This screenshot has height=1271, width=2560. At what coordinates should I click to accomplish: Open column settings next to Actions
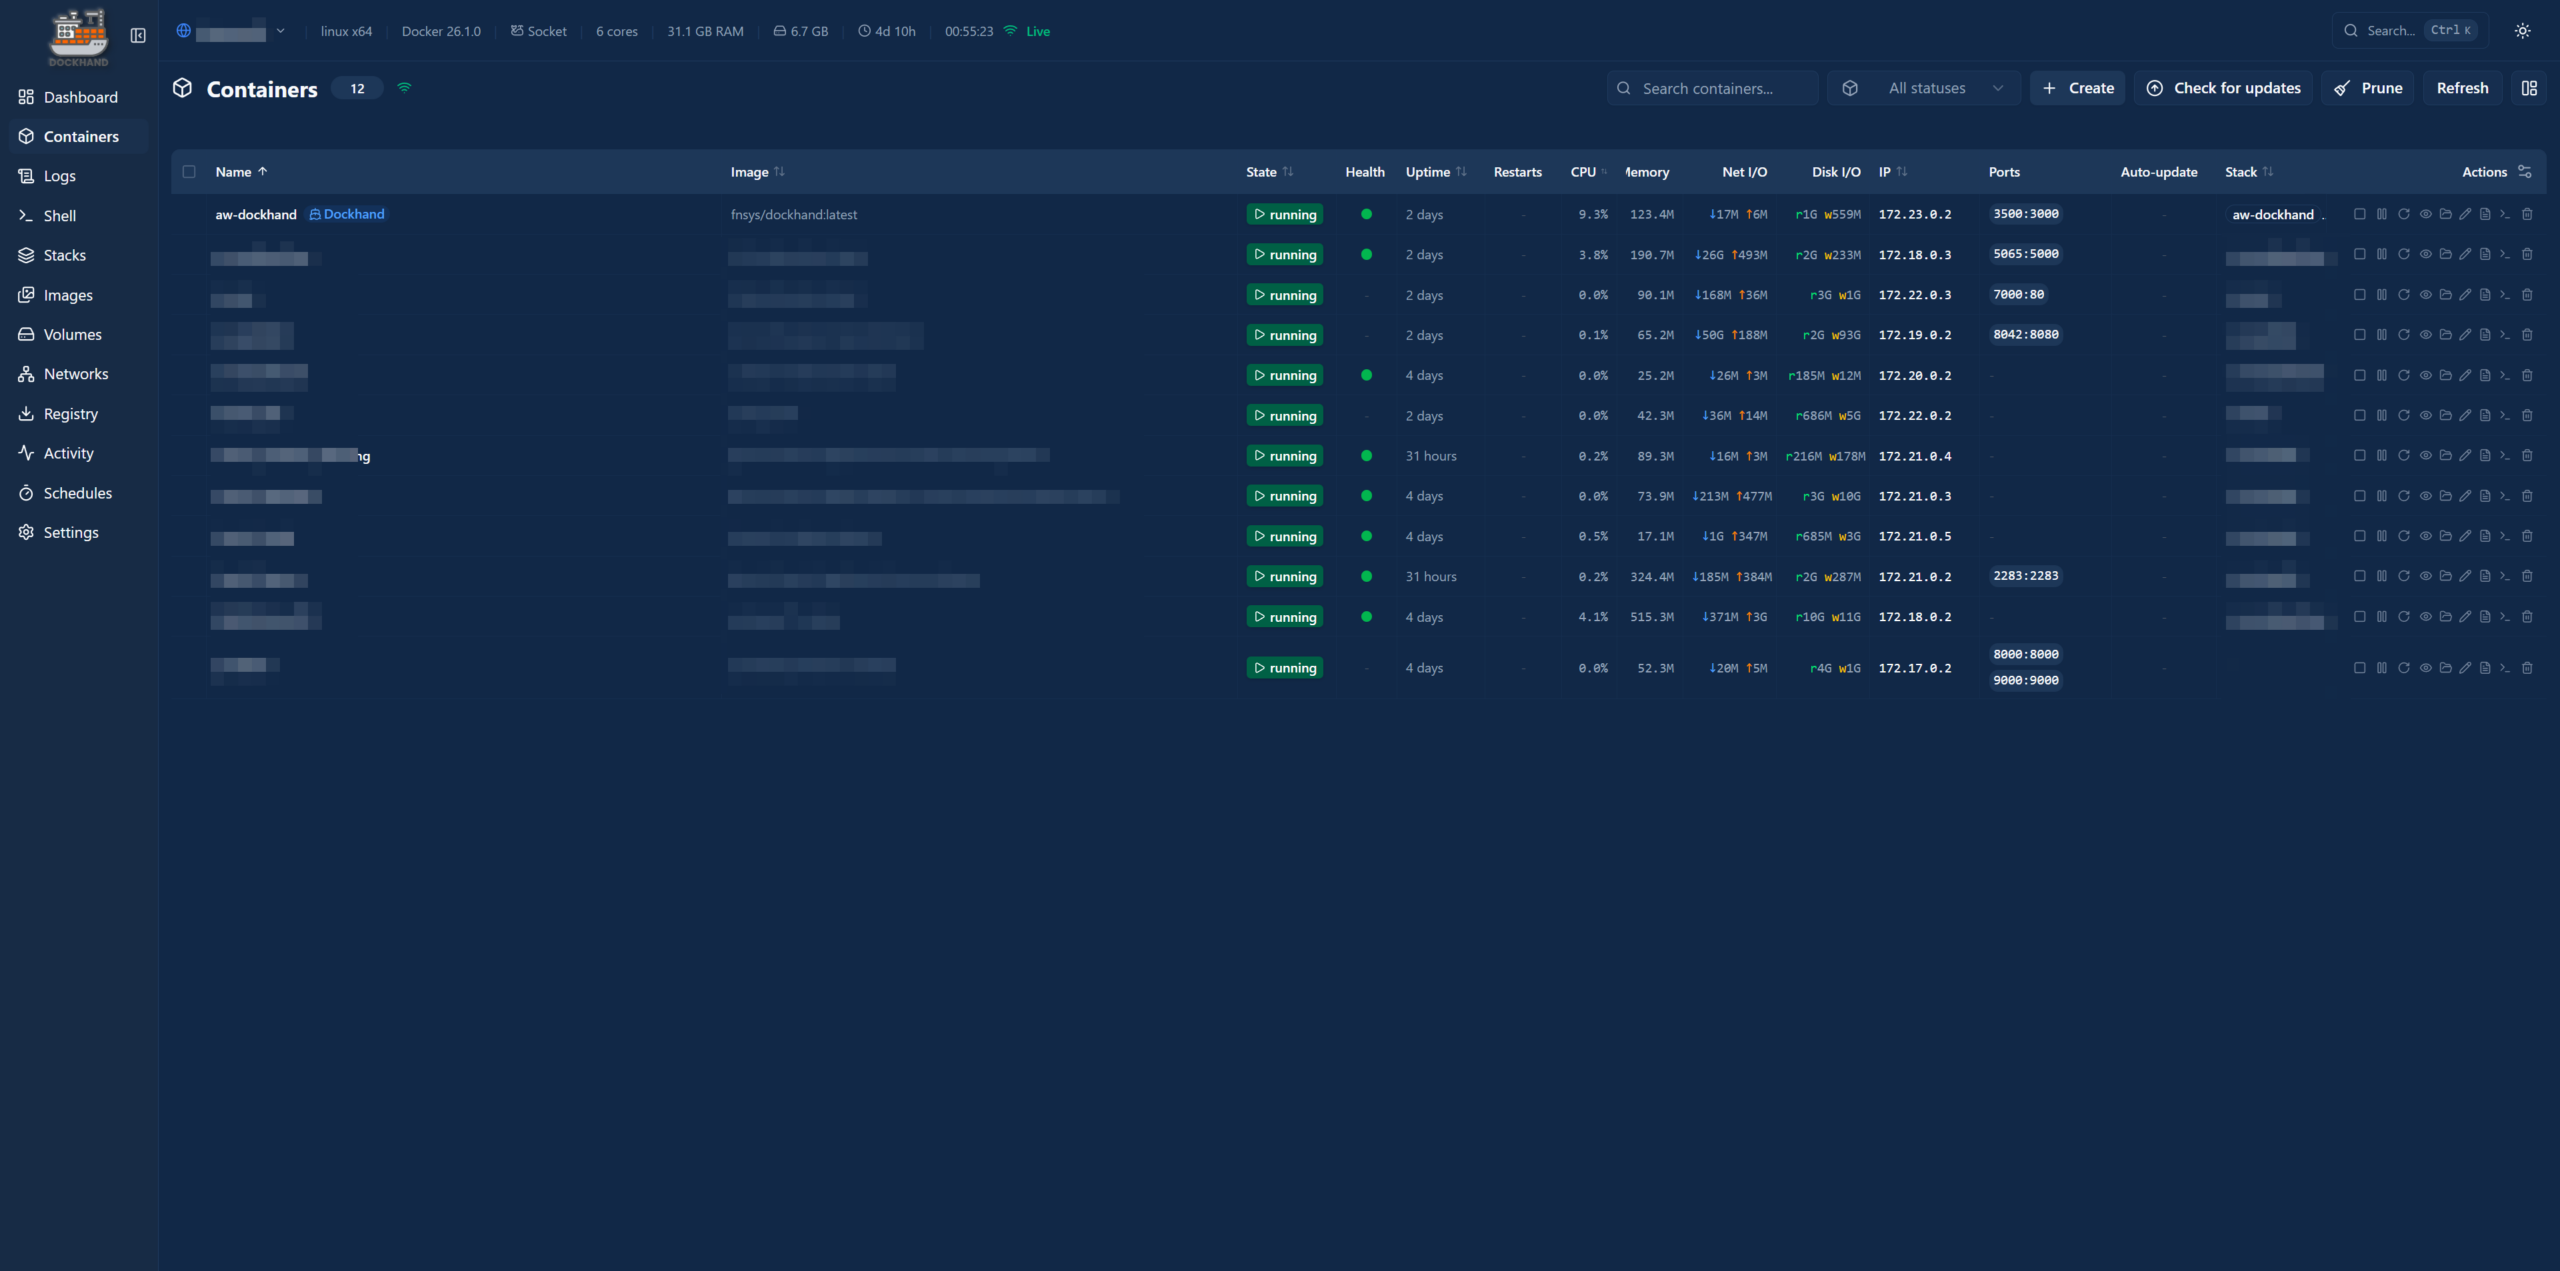click(x=2525, y=172)
